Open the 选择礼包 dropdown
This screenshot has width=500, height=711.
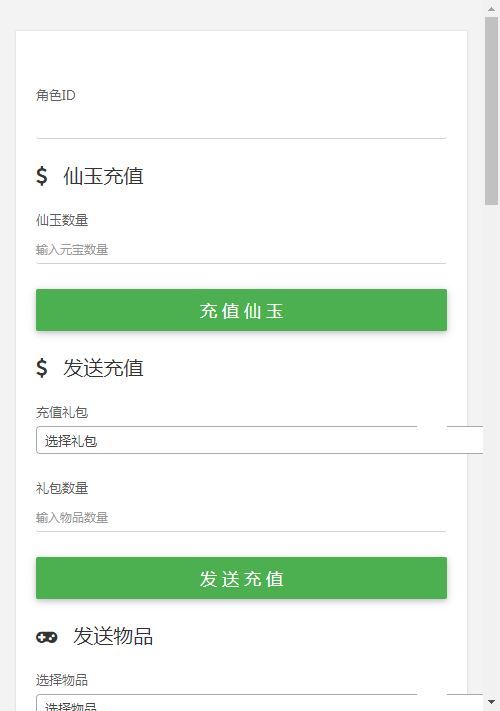[260, 440]
